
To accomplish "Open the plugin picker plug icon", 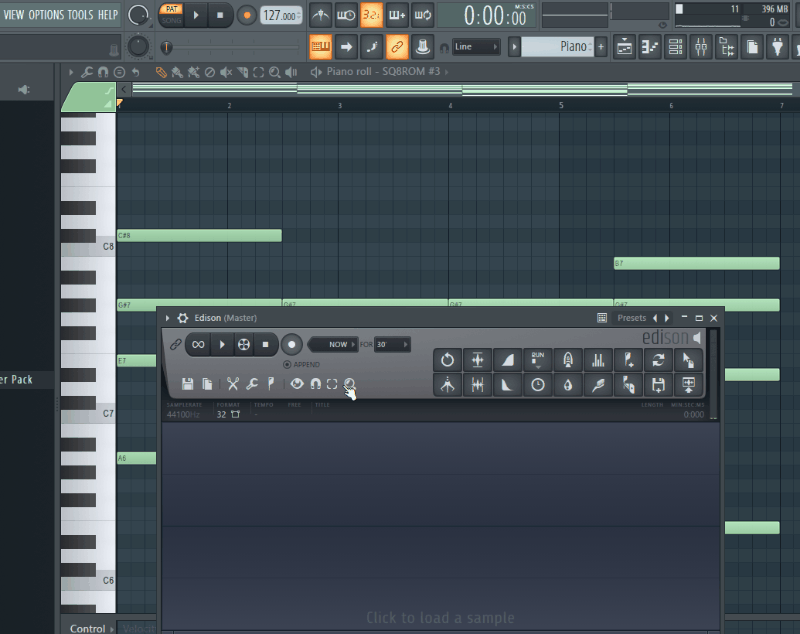I will pos(778,47).
